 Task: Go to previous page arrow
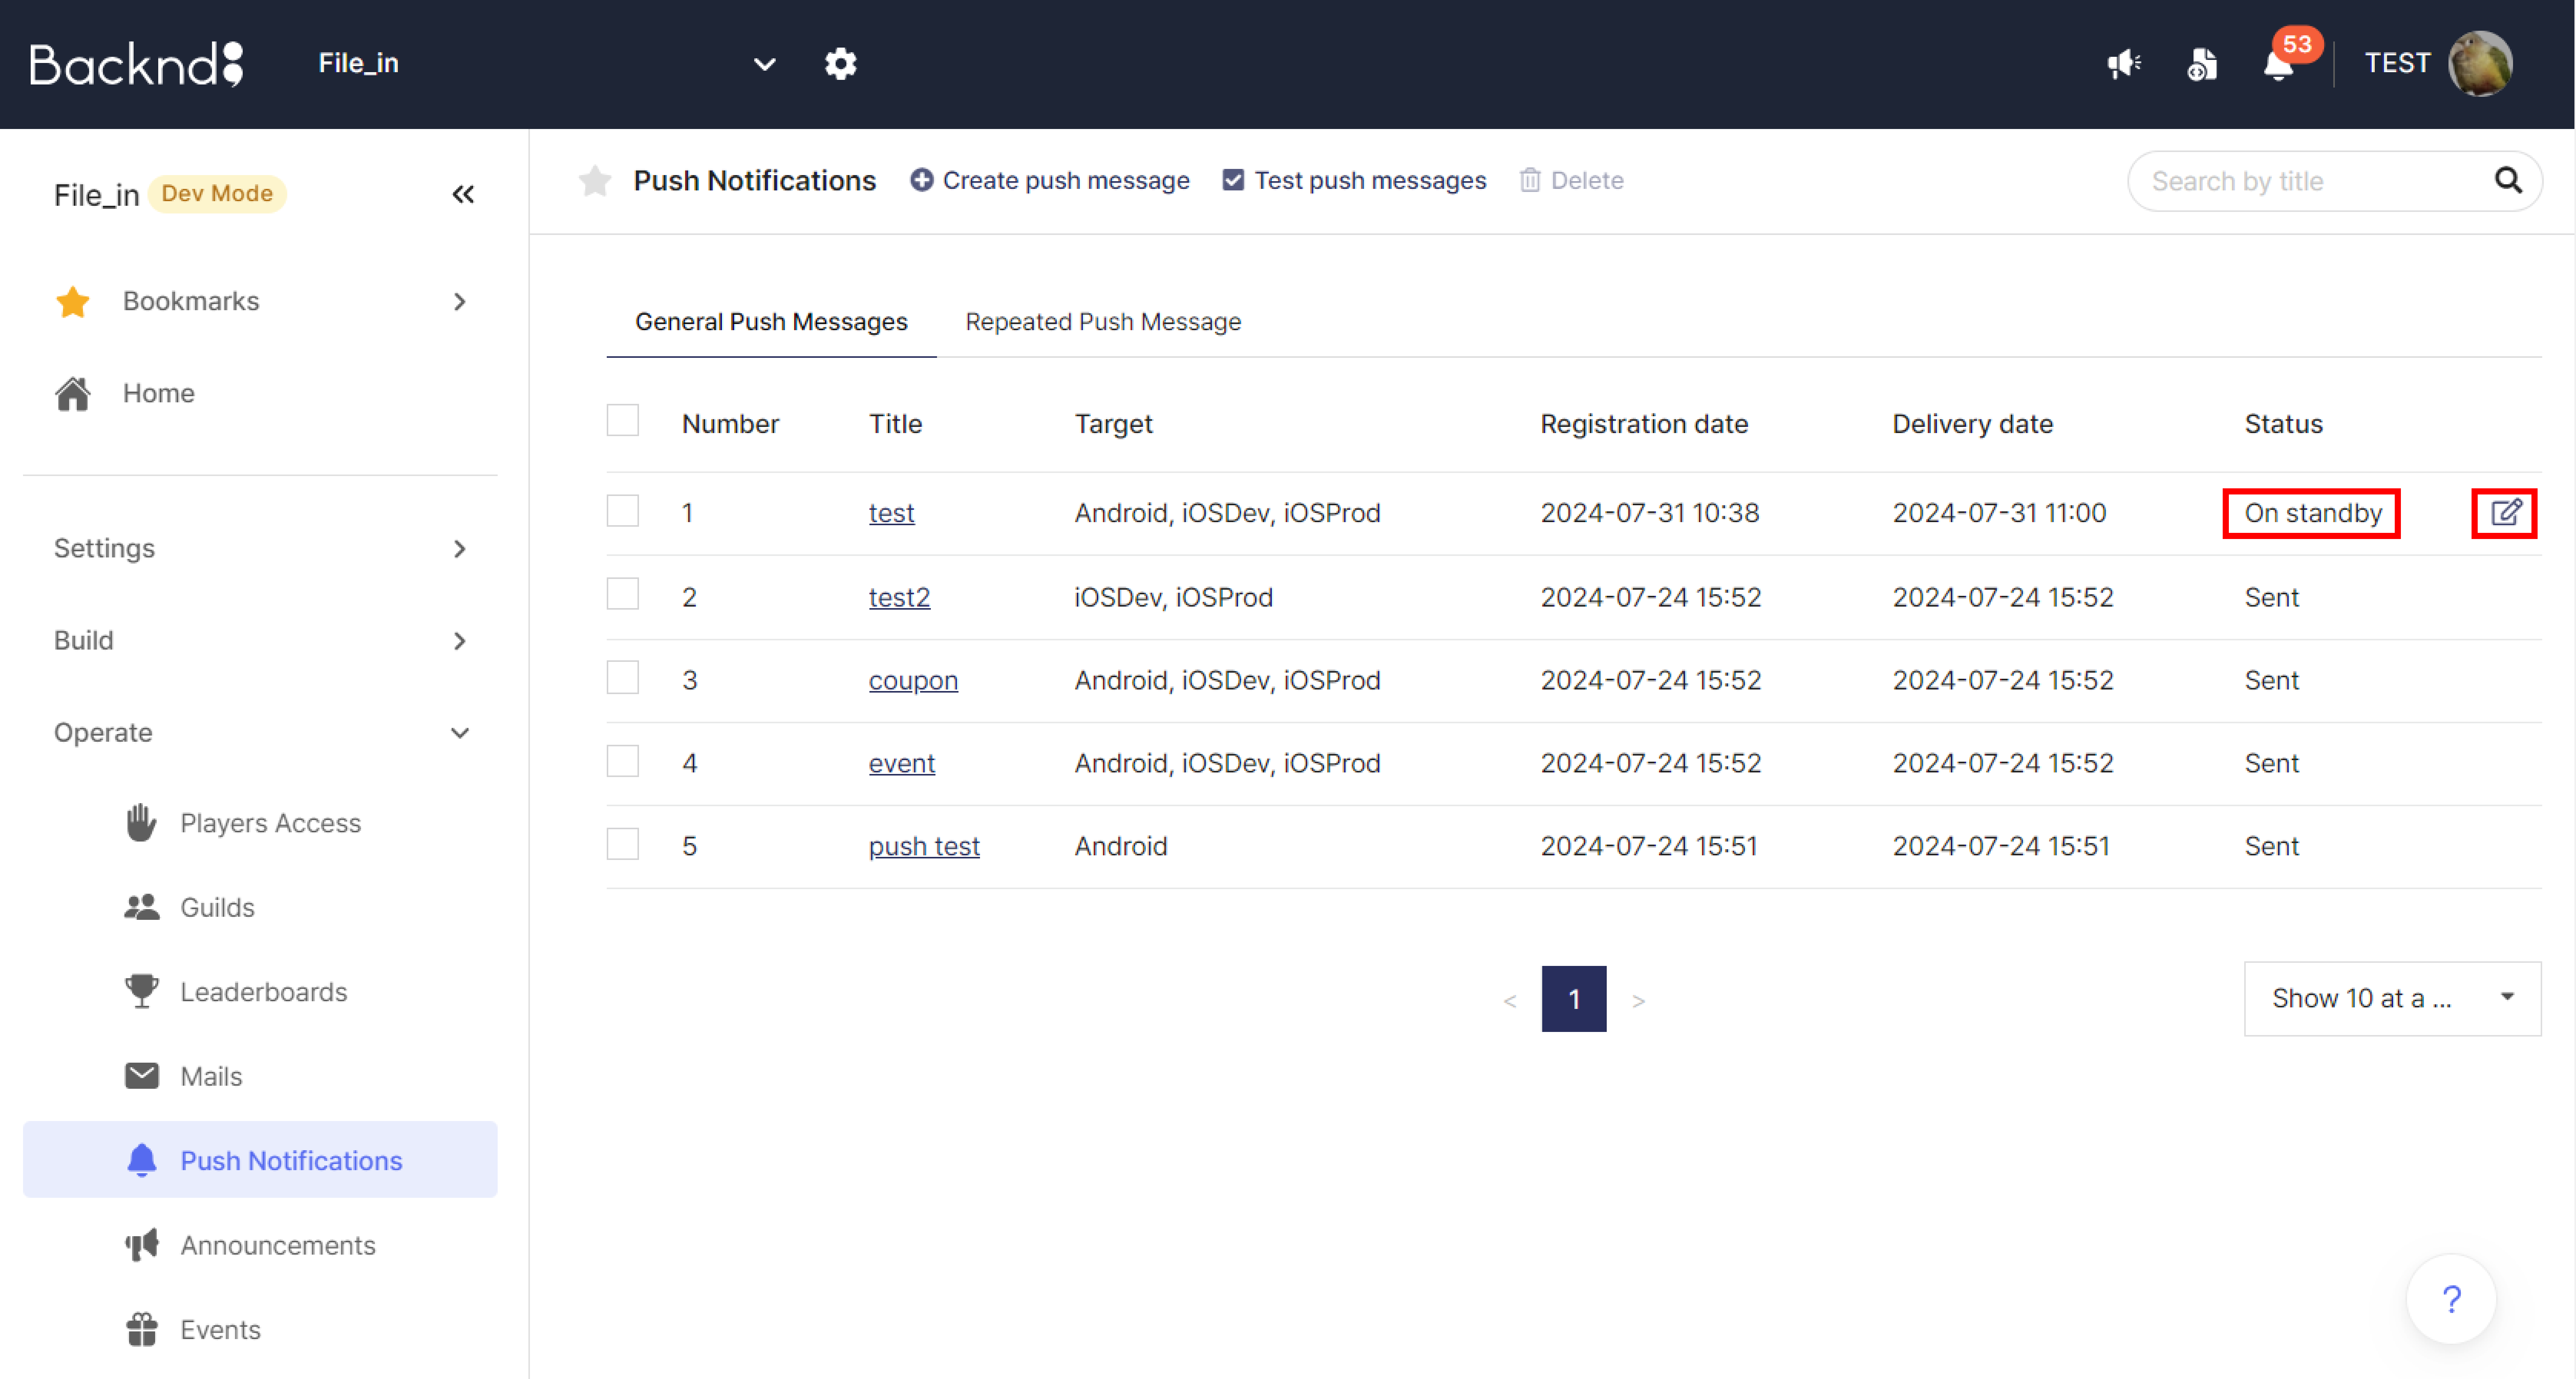(1510, 1000)
